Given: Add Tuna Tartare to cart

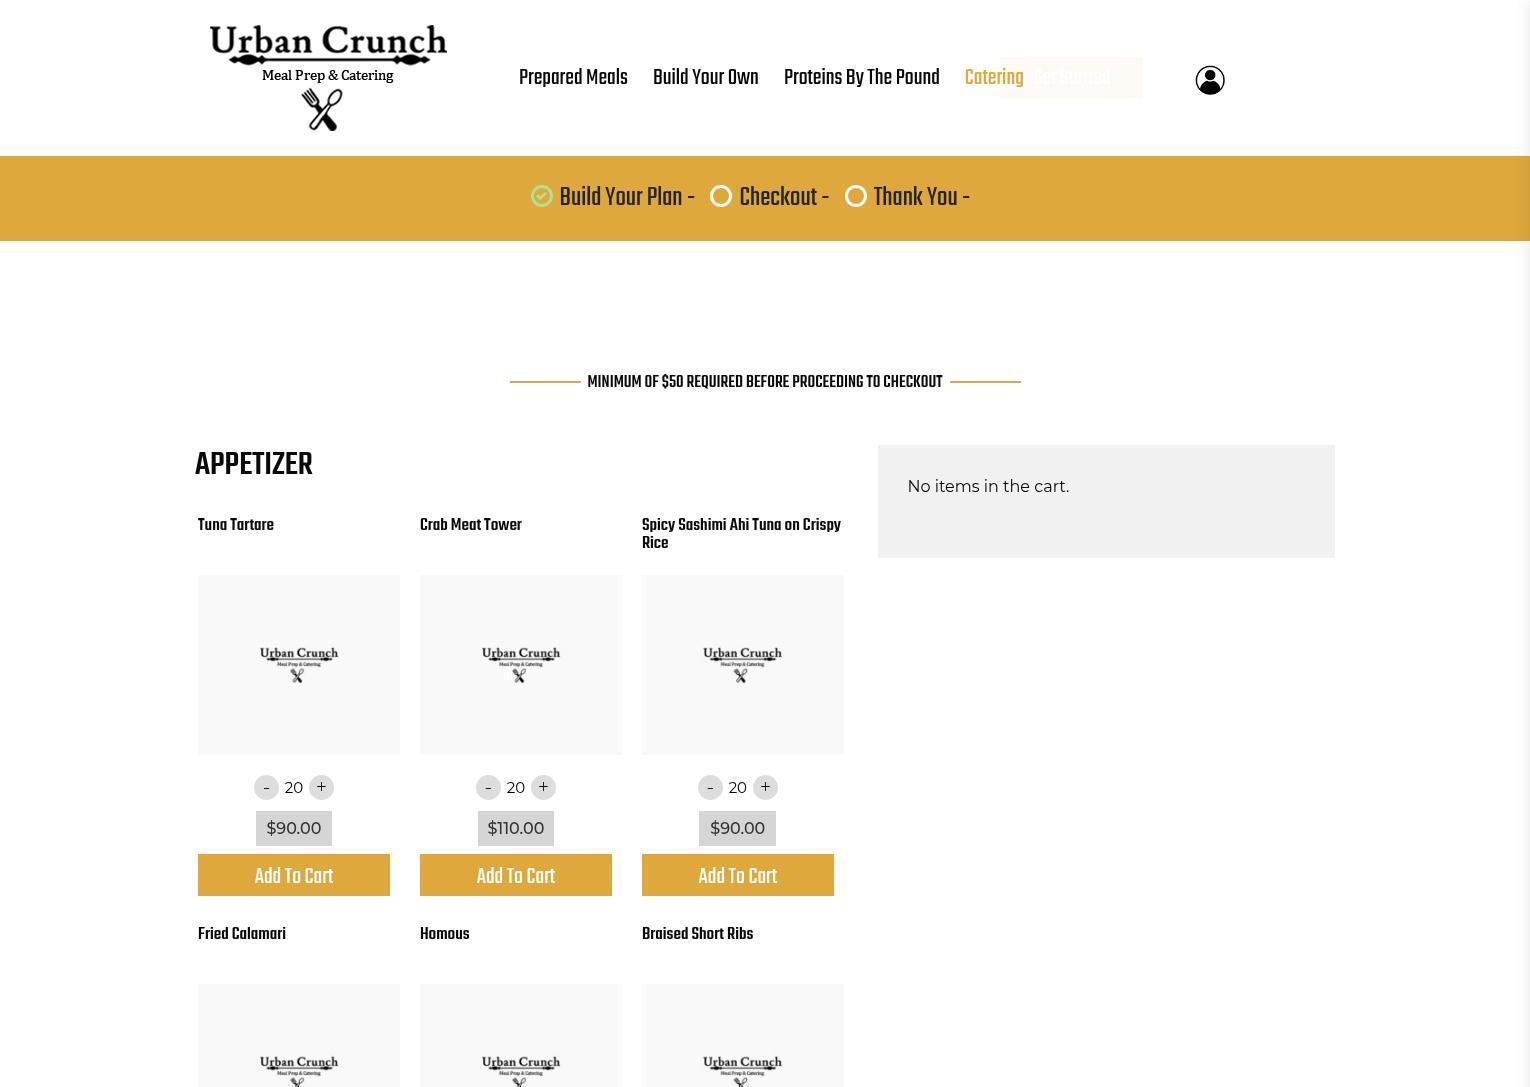Looking at the screenshot, I should (294, 875).
